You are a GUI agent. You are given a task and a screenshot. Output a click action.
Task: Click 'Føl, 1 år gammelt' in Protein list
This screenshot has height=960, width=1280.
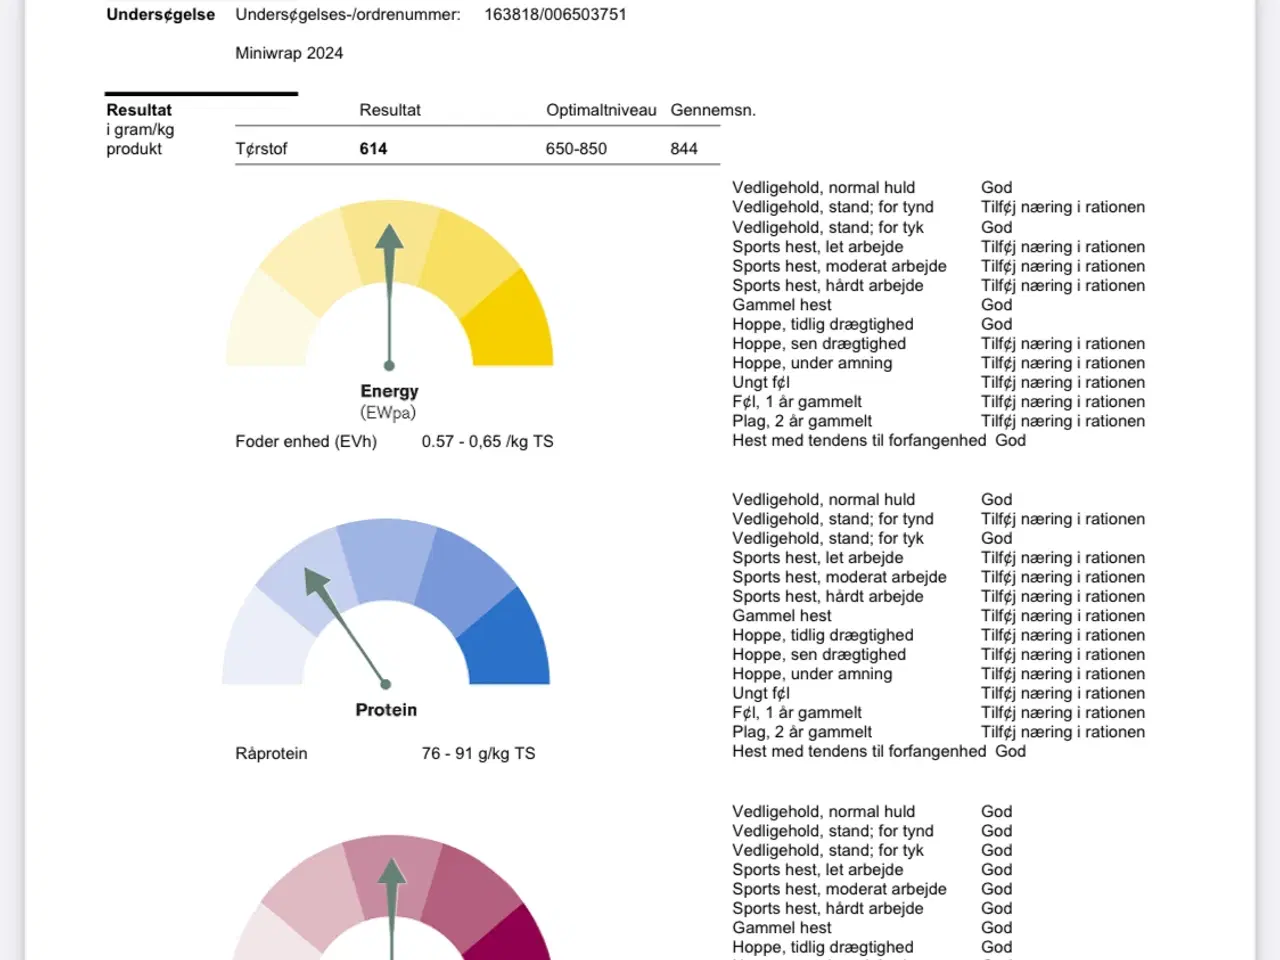tap(797, 713)
